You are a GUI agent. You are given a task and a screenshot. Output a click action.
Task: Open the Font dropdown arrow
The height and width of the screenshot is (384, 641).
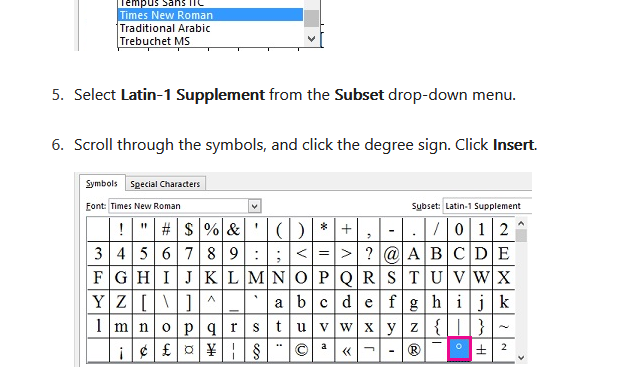(254, 206)
